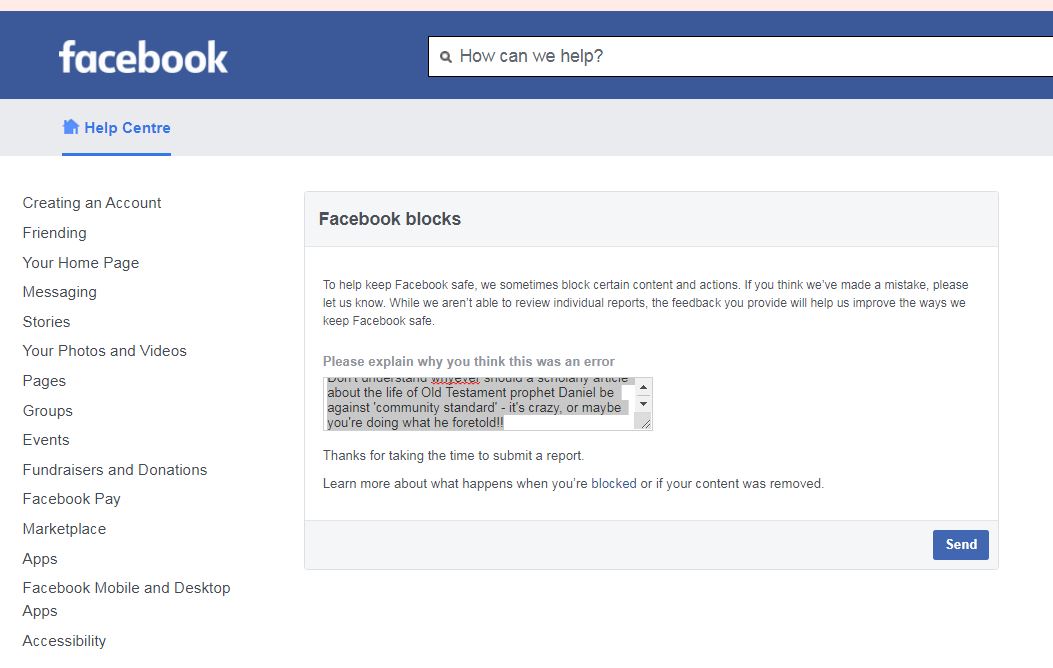Go to Your Home Page topic
The image size is (1053, 668).
[81, 263]
